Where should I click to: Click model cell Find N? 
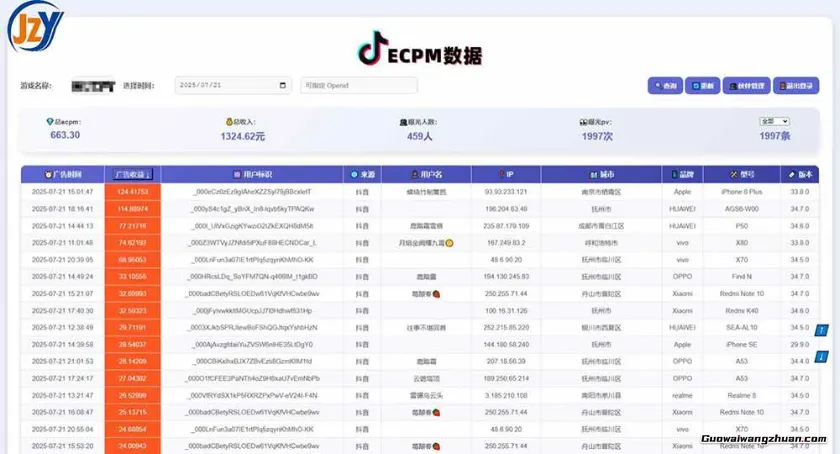tap(741, 277)
